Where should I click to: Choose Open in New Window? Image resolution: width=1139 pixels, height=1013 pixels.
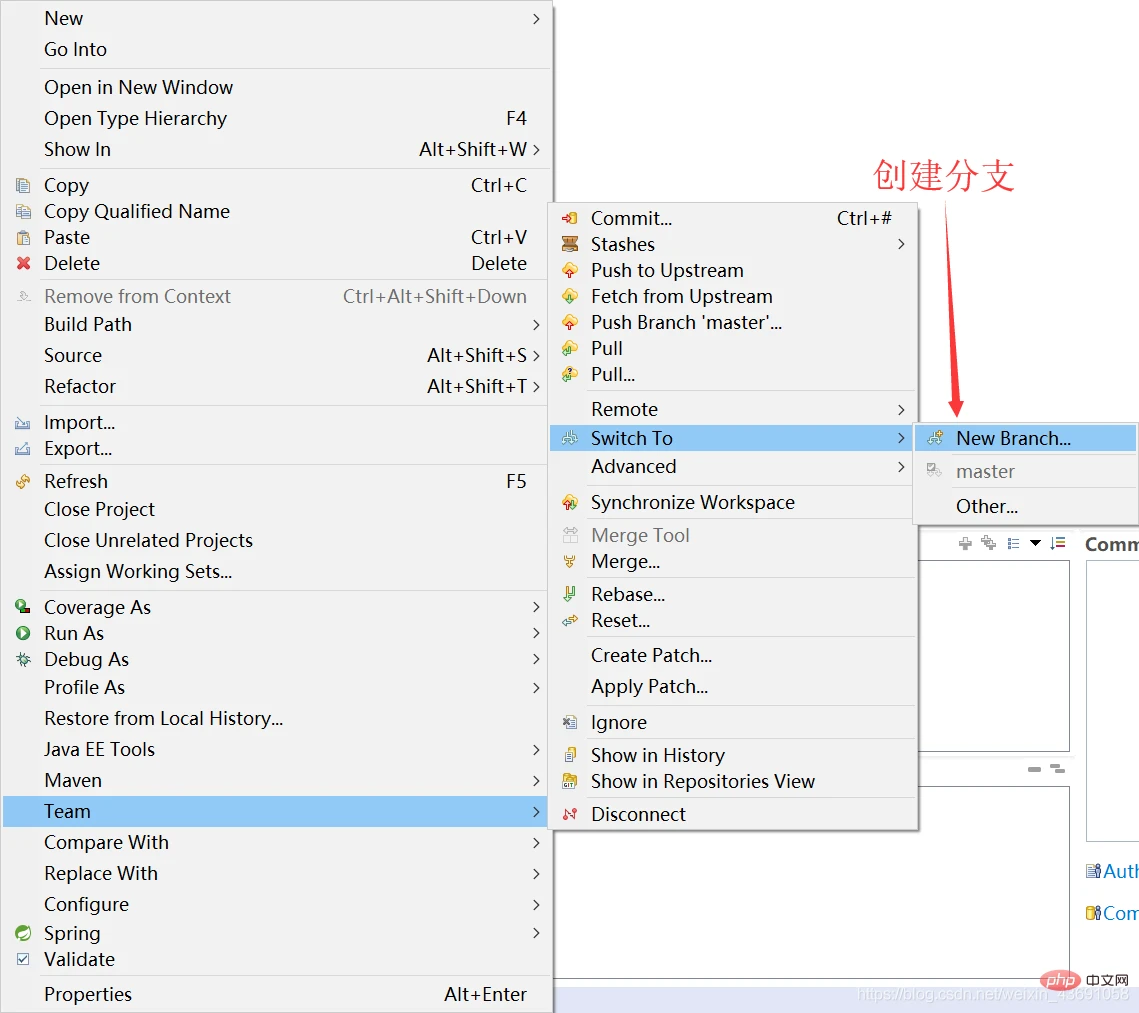click(x=138, y=87)
